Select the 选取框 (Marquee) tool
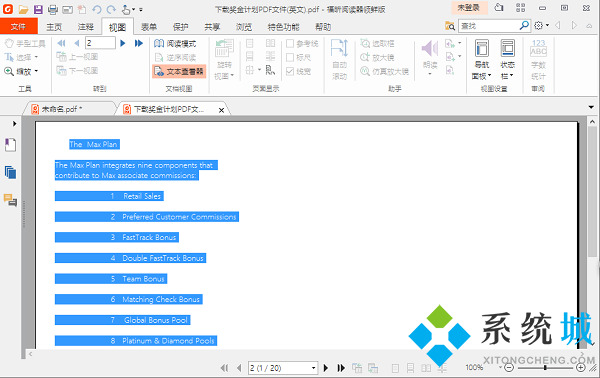The image size is (600, 378). pos(377,44)
